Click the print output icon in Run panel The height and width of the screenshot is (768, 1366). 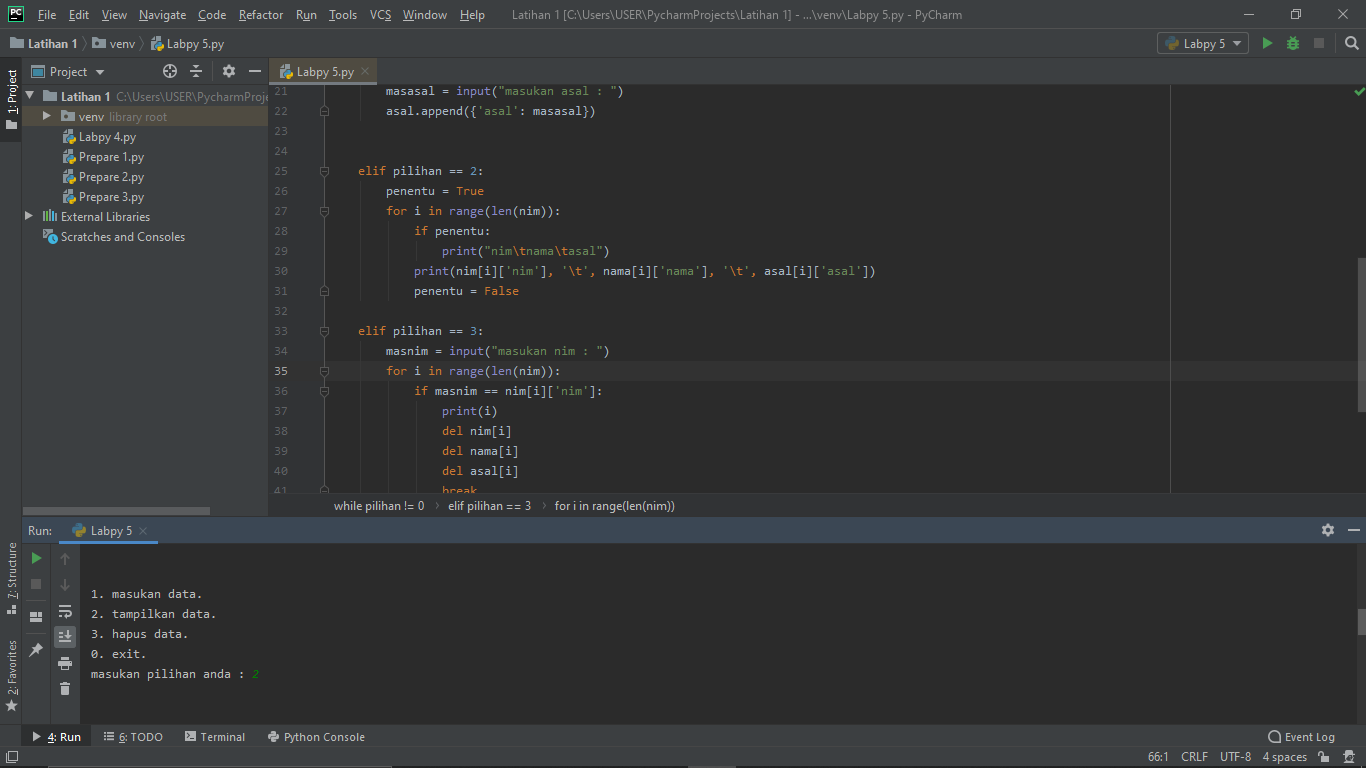click(x=65, y=662)
